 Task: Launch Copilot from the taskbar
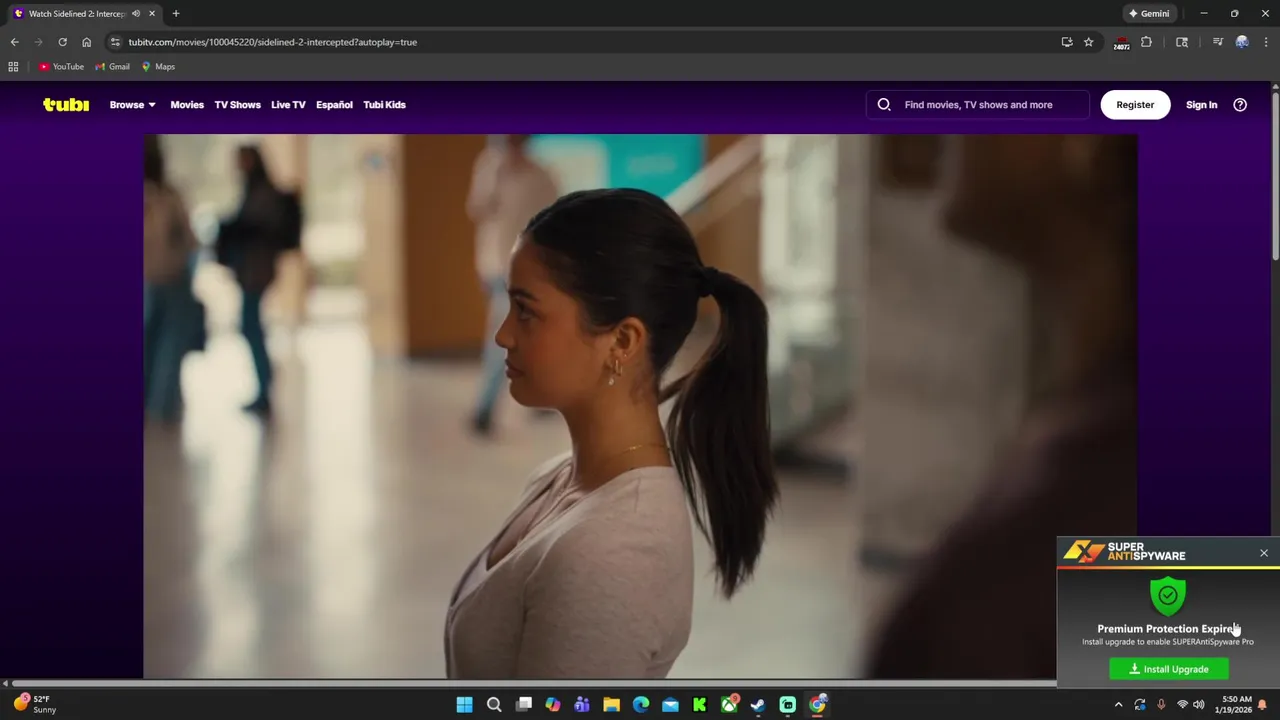553,705
